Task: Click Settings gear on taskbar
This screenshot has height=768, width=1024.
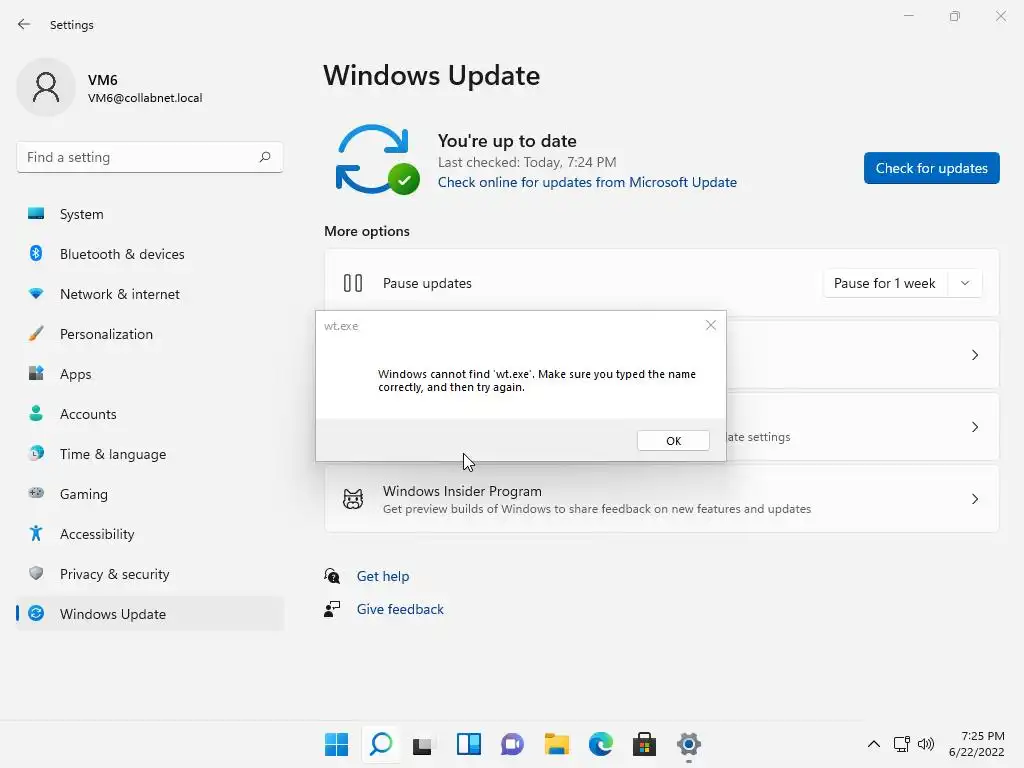Action: pyautogui.click(x=688, y=744)
